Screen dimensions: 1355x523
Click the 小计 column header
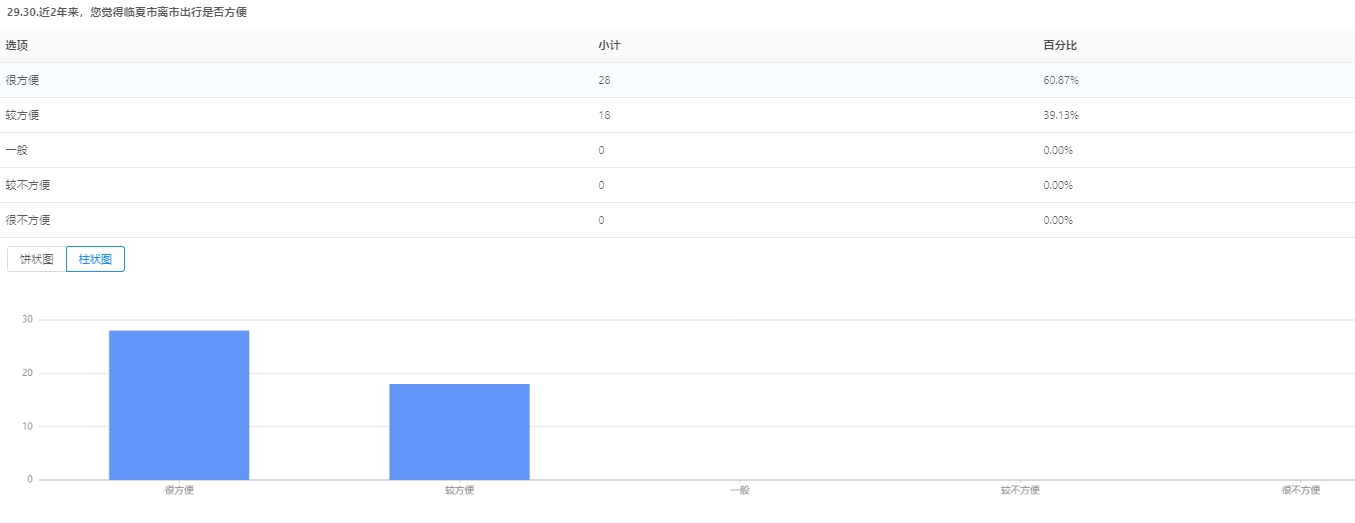[x=609, y=46]
